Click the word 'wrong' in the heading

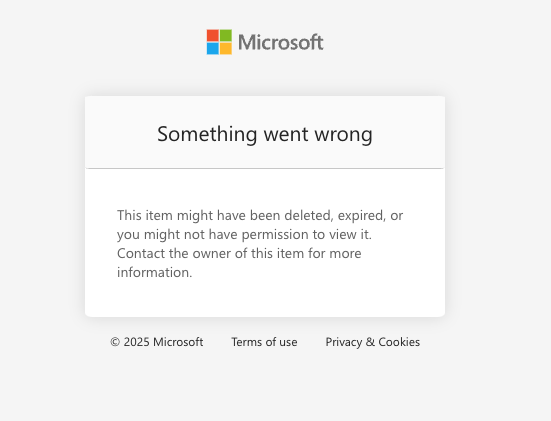[x=343, y=135]
